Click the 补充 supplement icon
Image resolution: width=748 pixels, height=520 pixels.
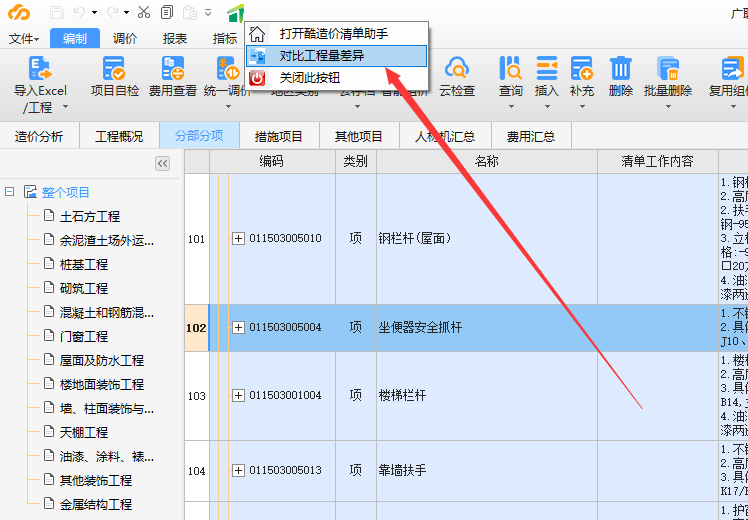(581, 69)
